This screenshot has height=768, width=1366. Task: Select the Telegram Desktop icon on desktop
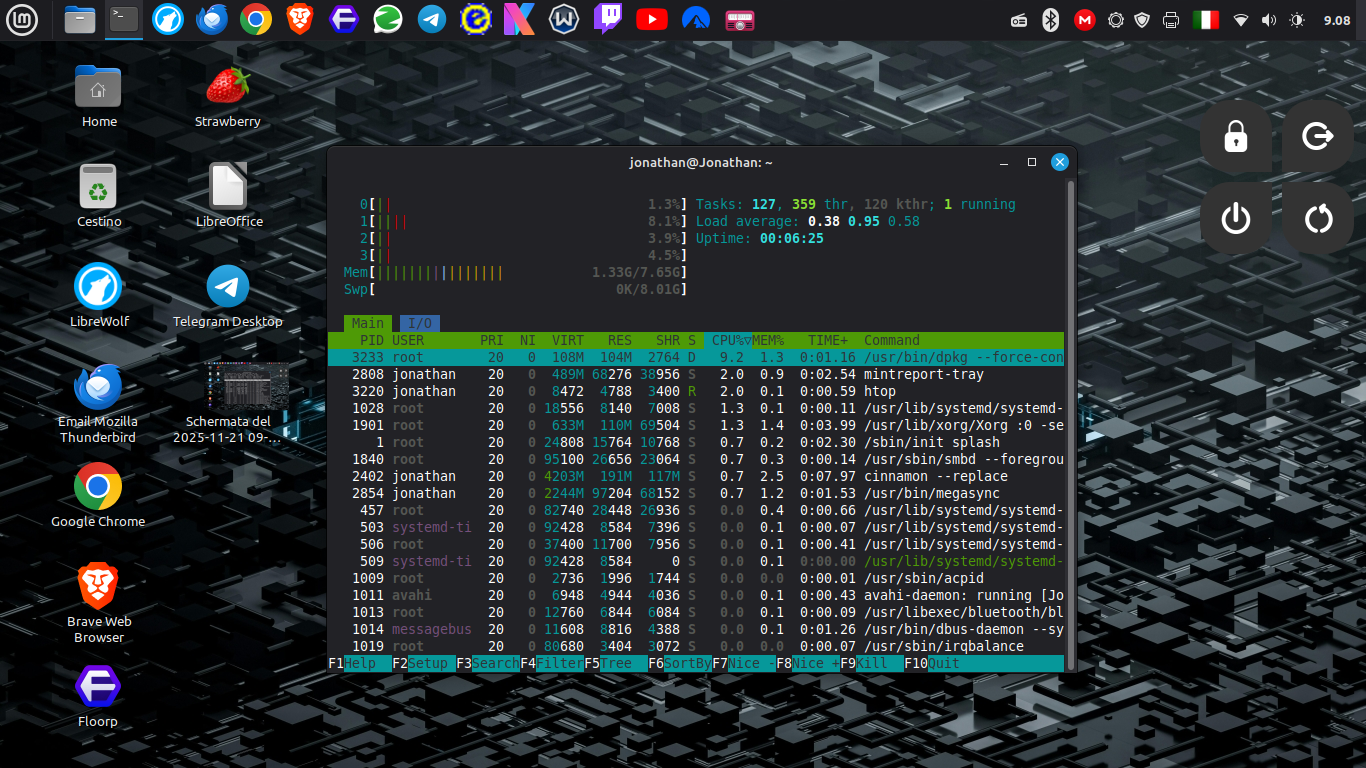tap(228, 287)
